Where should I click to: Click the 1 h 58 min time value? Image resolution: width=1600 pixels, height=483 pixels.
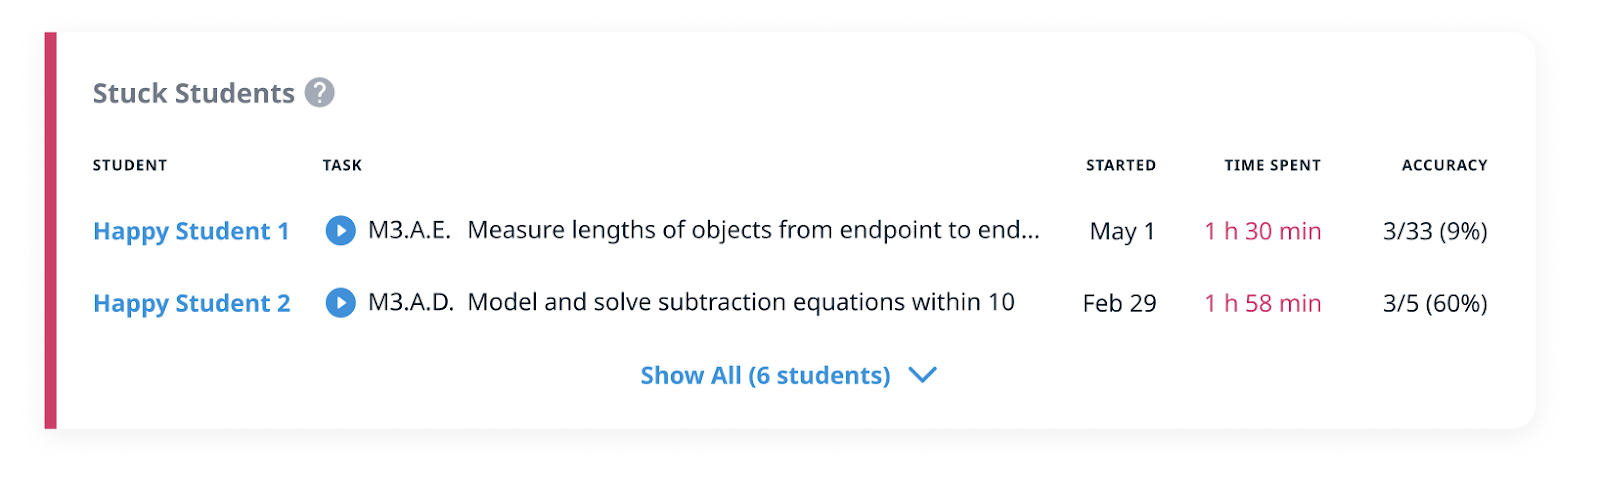1262,303
